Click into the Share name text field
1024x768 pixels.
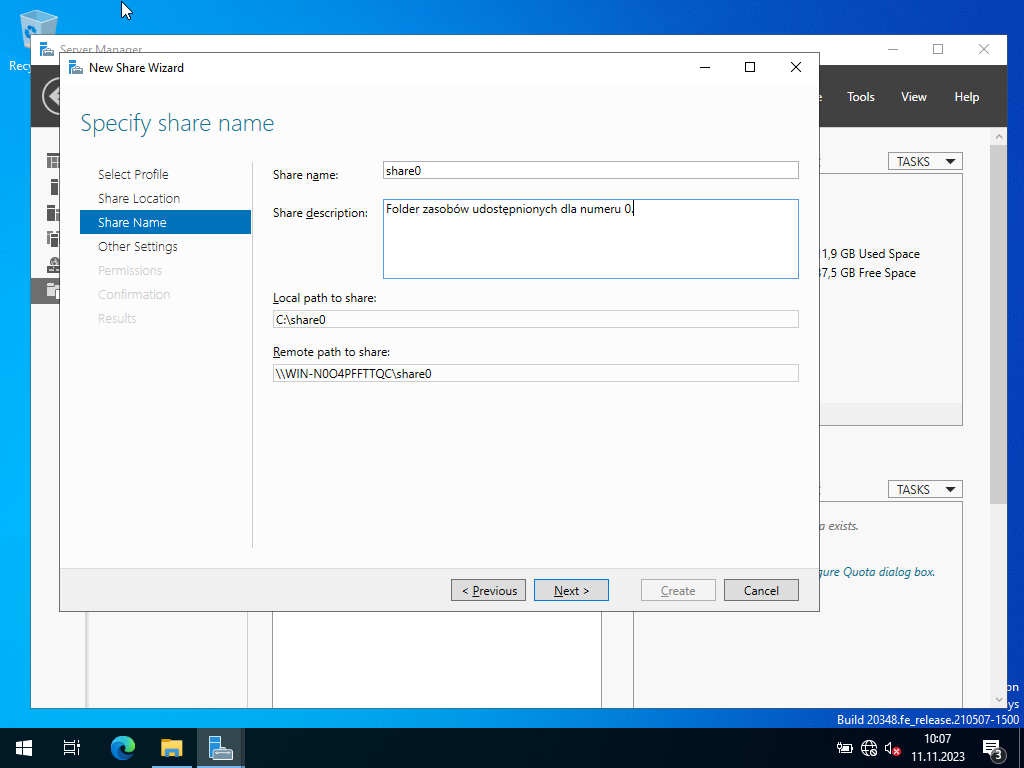590,171
